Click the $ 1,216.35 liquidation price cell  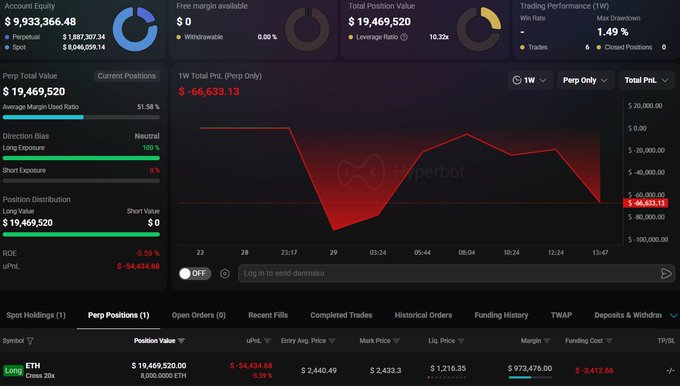448,368
